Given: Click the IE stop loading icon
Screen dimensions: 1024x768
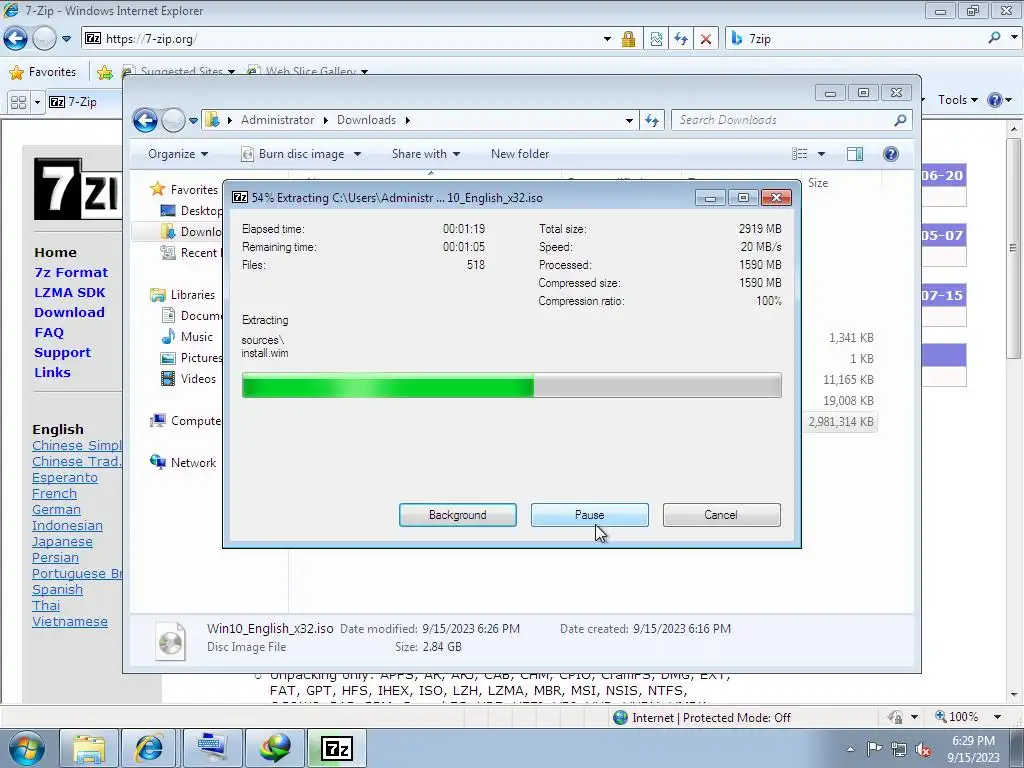Looking at the screenshot, I should tap(706, 39).
